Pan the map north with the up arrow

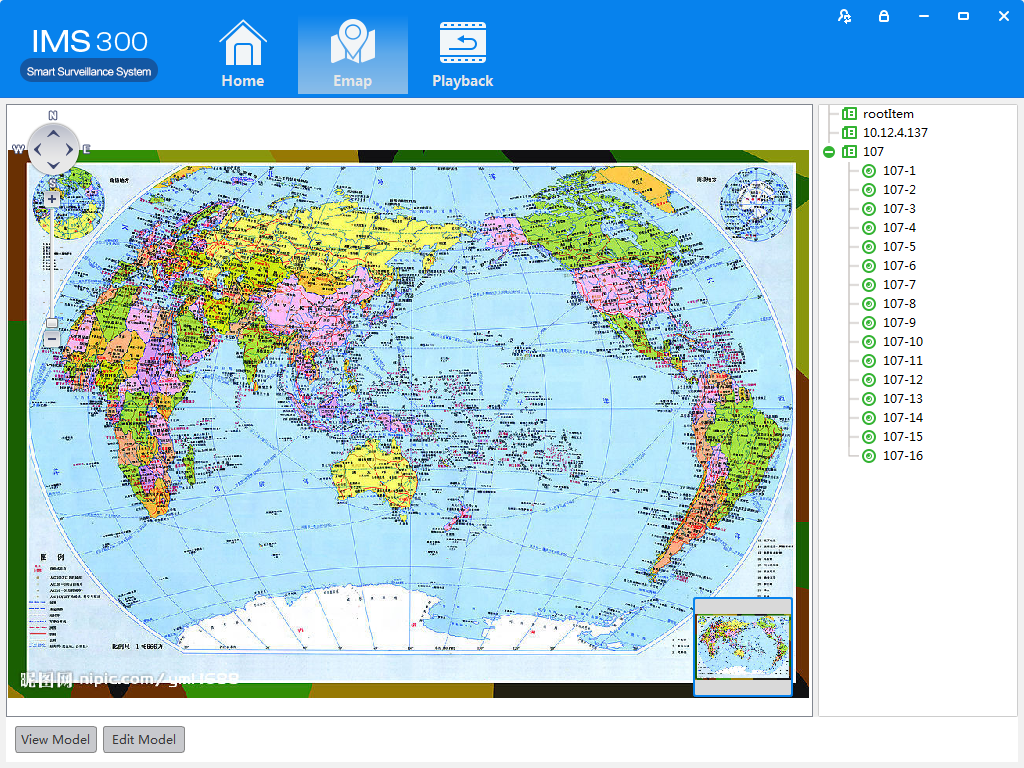click(x=53, y=132)
